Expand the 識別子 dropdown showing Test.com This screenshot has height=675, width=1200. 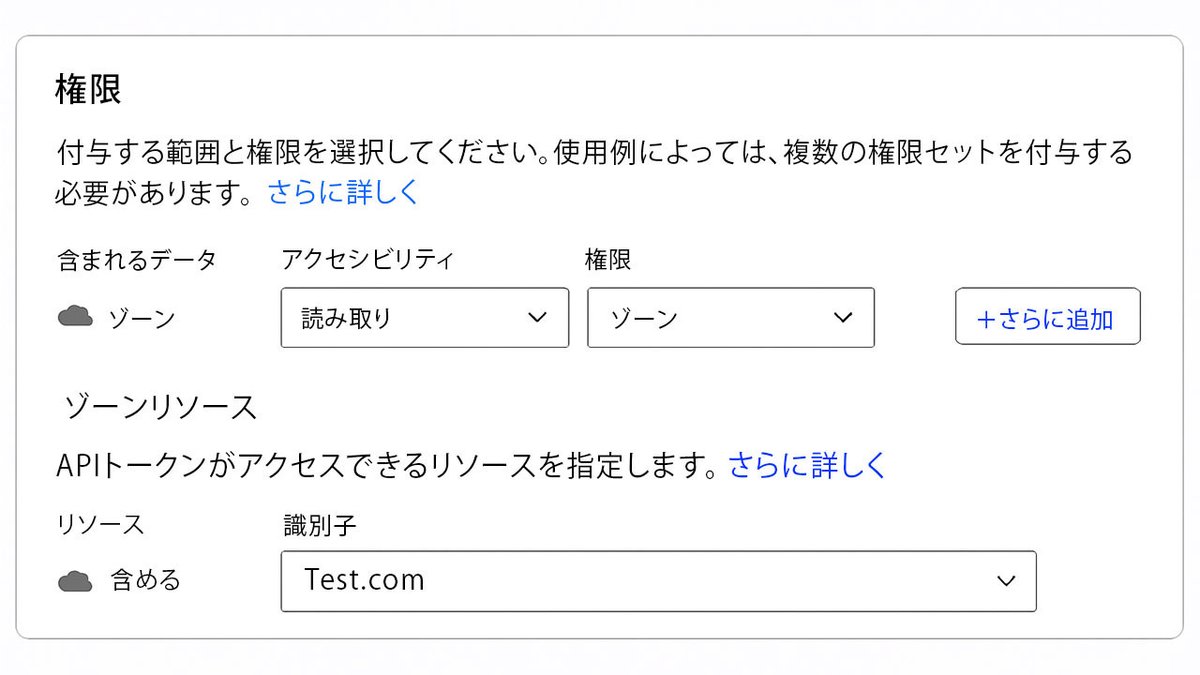point(658,580)
